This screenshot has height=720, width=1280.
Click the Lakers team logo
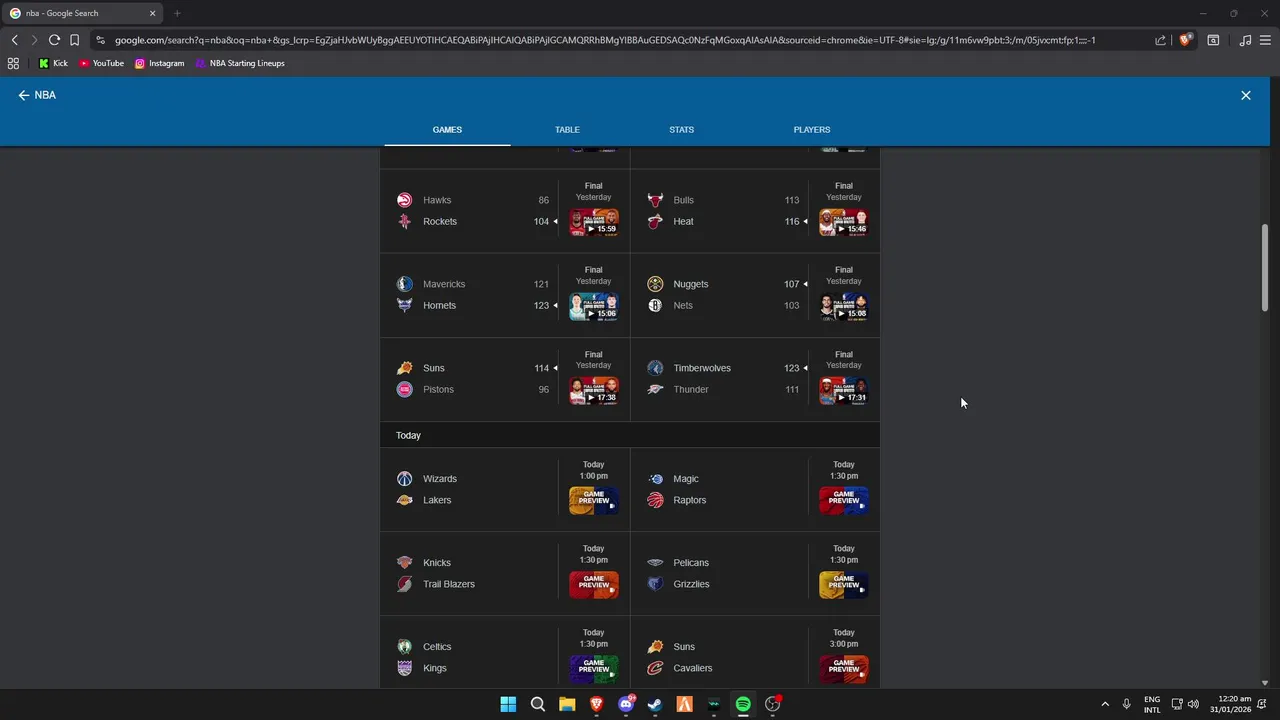coord(404,501)
